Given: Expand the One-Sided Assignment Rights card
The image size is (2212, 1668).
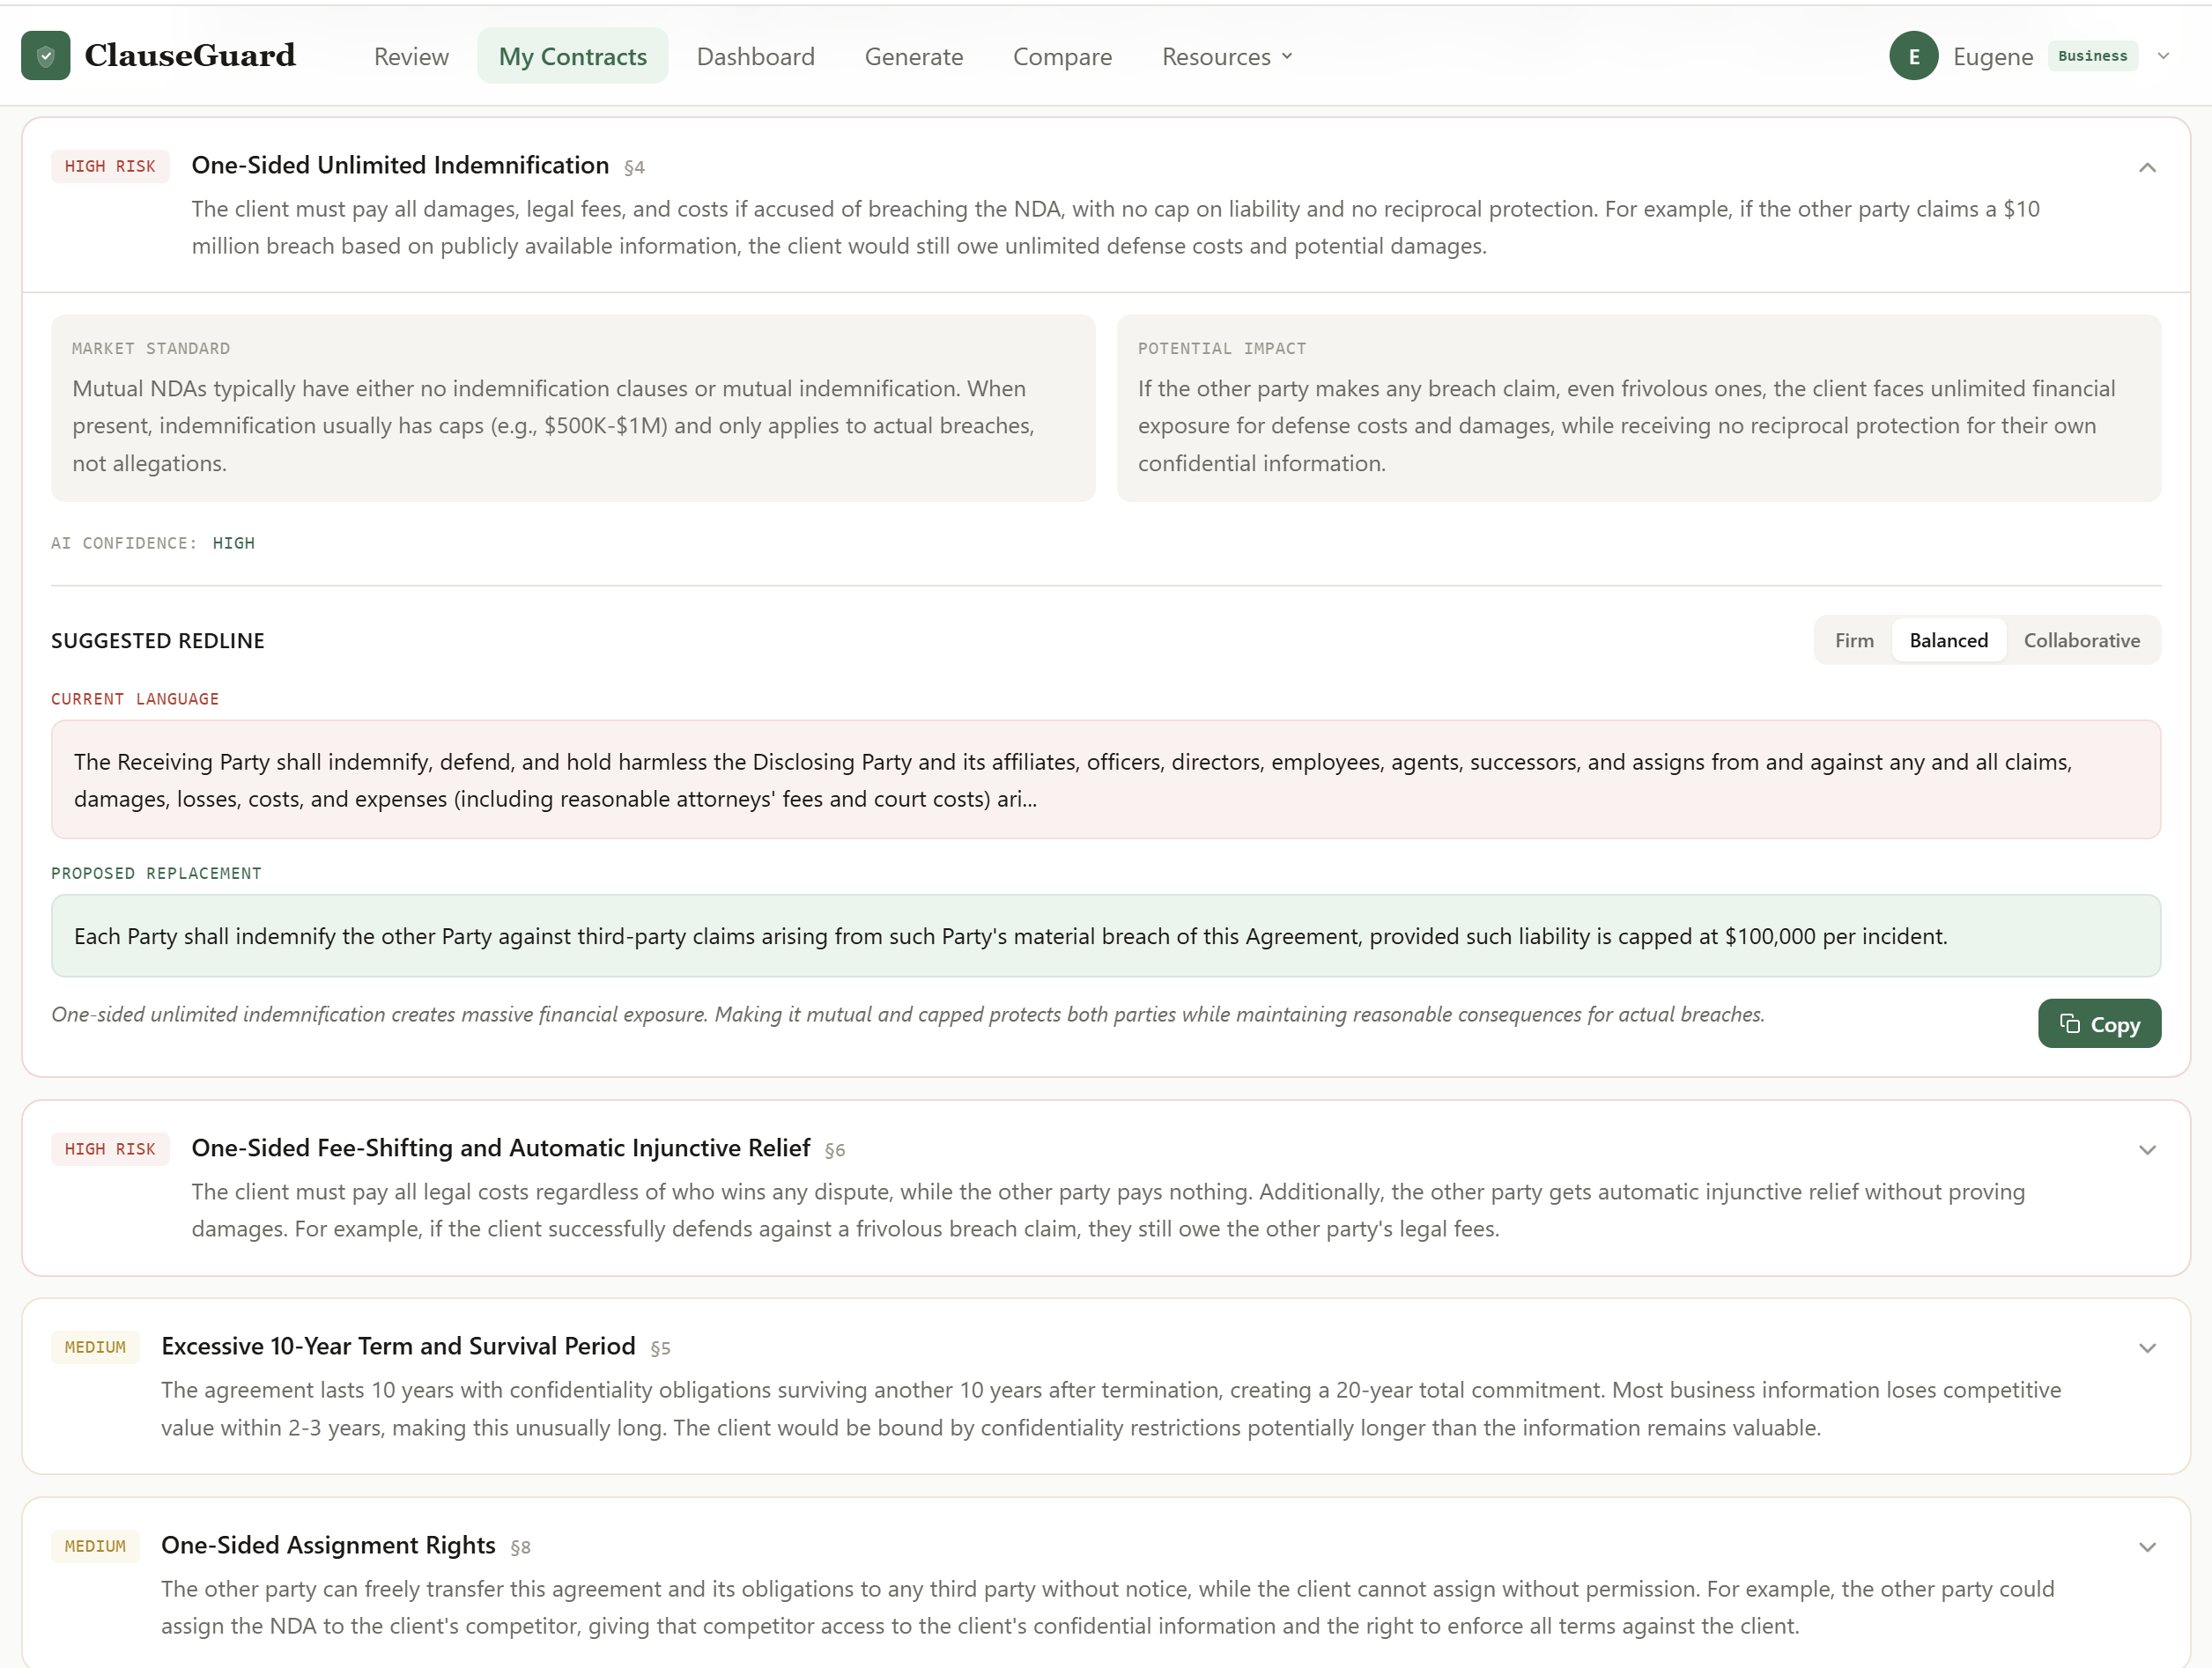Looking at the screenshot, I should pyautogui.click(x=2146, y=1547).
